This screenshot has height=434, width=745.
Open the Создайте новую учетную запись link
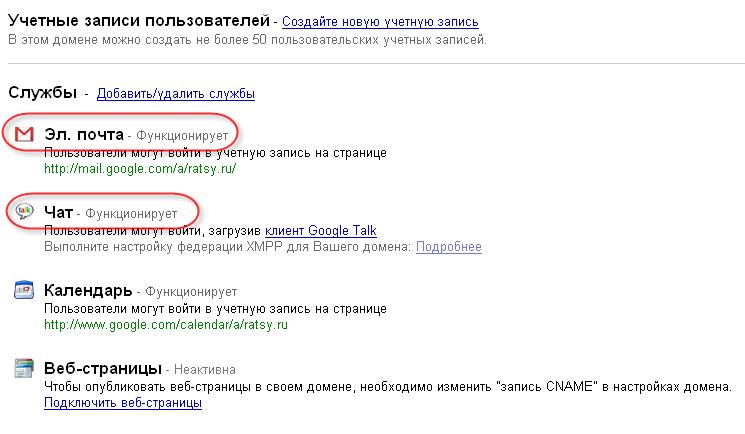tap(380, 21)
